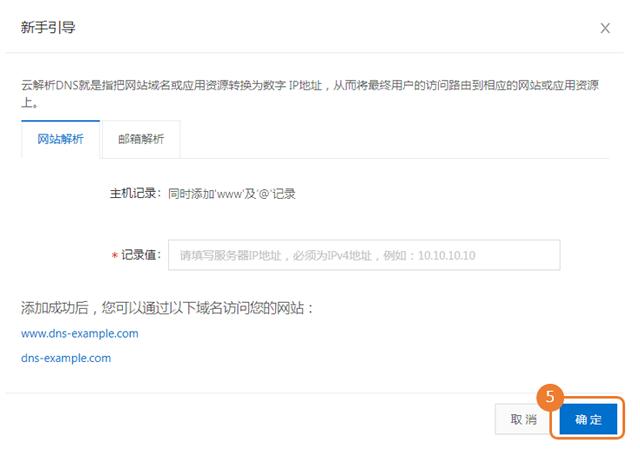Viewport: 640px width, 450px height.
Task: Click the 主机记录 field label
Action: [x=135, y=194]
